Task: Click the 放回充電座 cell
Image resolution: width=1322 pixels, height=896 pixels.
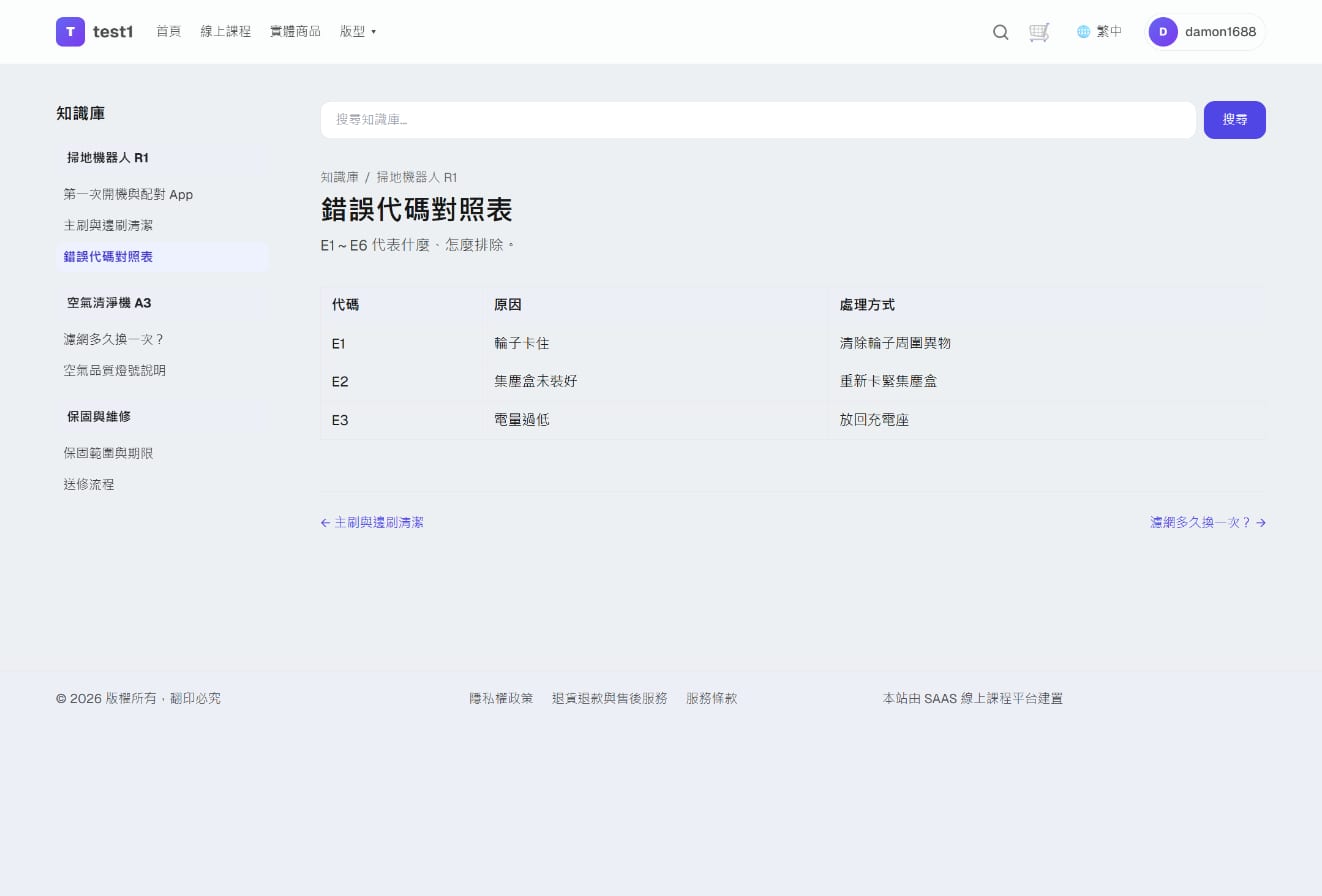Action: coord(1047,420)
